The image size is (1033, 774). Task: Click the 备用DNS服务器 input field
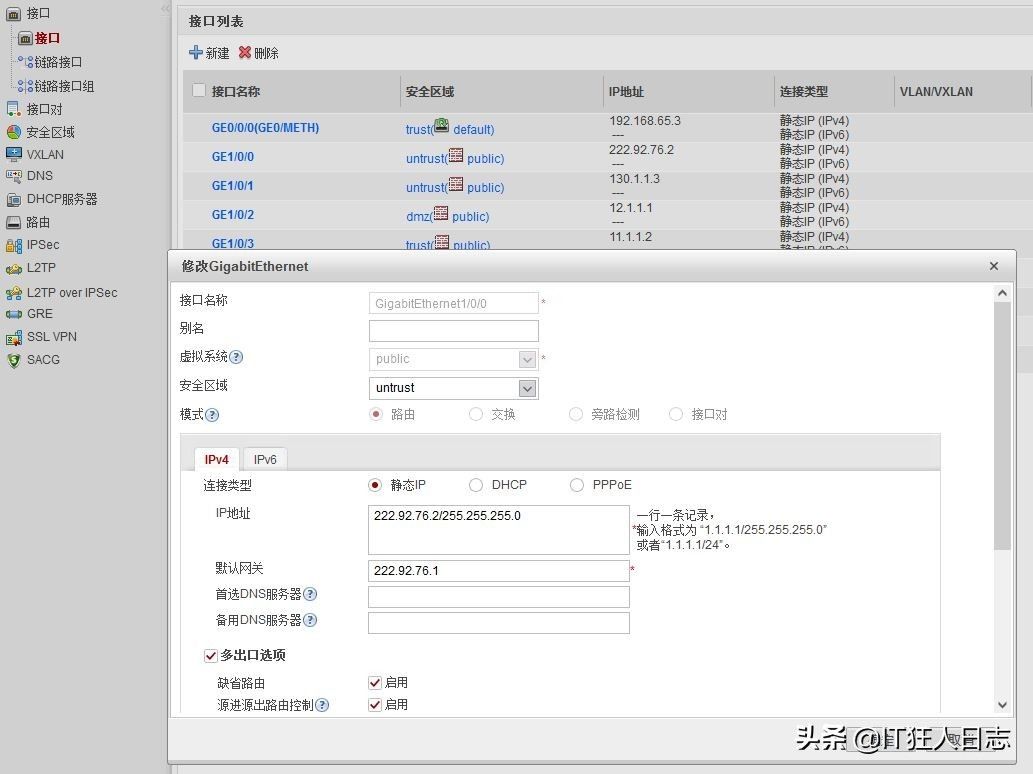pyautogui.click(x=499, y=622)
